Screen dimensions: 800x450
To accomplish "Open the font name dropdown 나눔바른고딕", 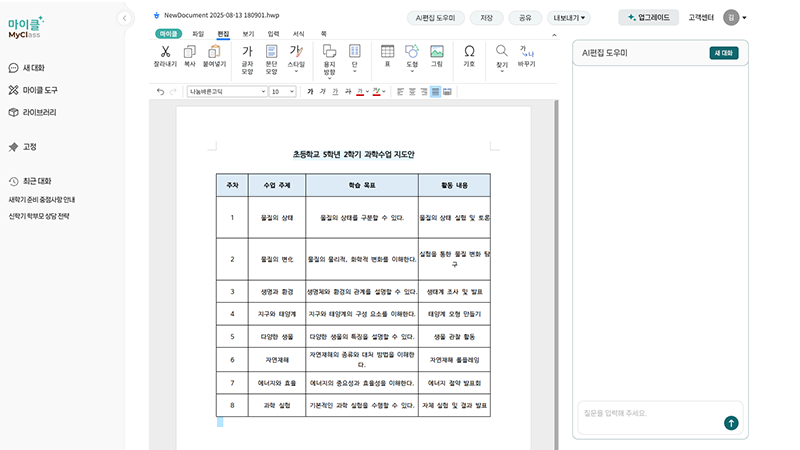I will pyautogui.click(x=226, y=91).
